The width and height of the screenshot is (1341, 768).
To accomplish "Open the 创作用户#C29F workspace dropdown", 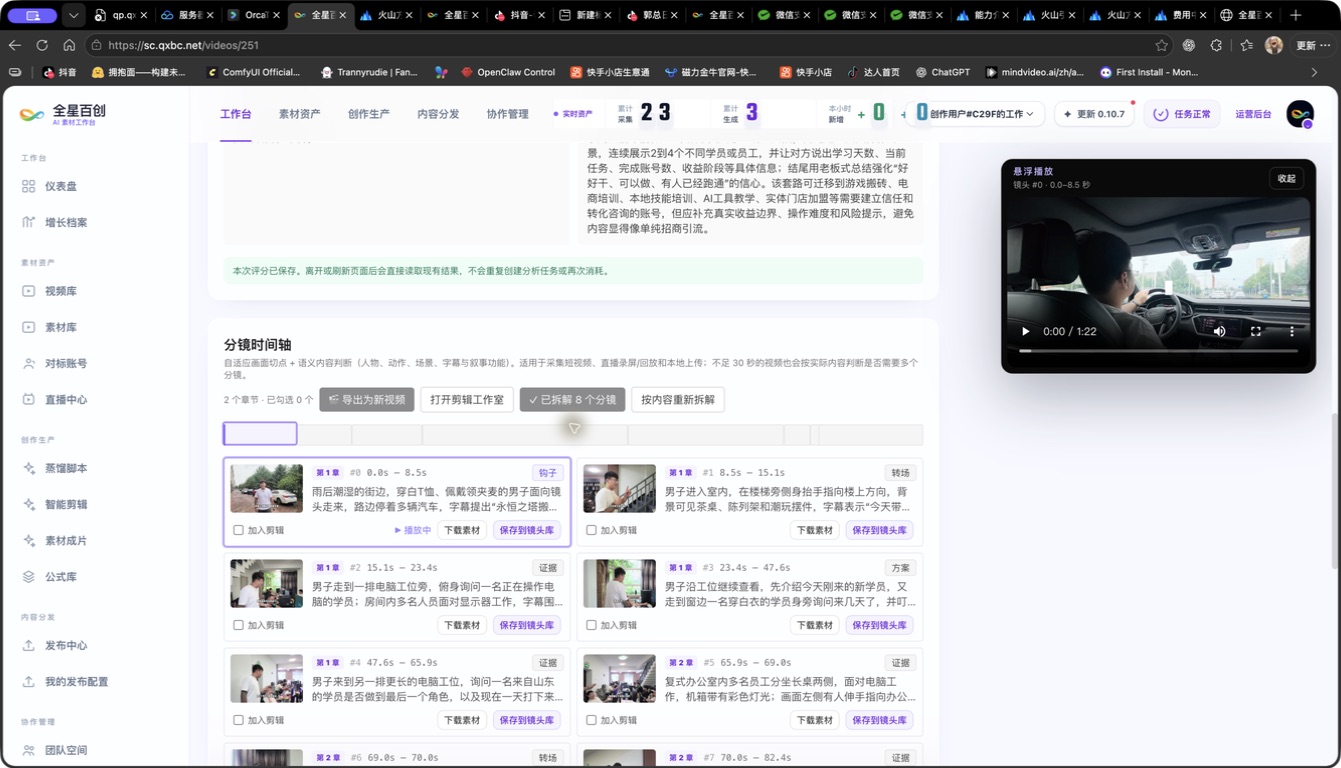I will [x=975, y=114].
